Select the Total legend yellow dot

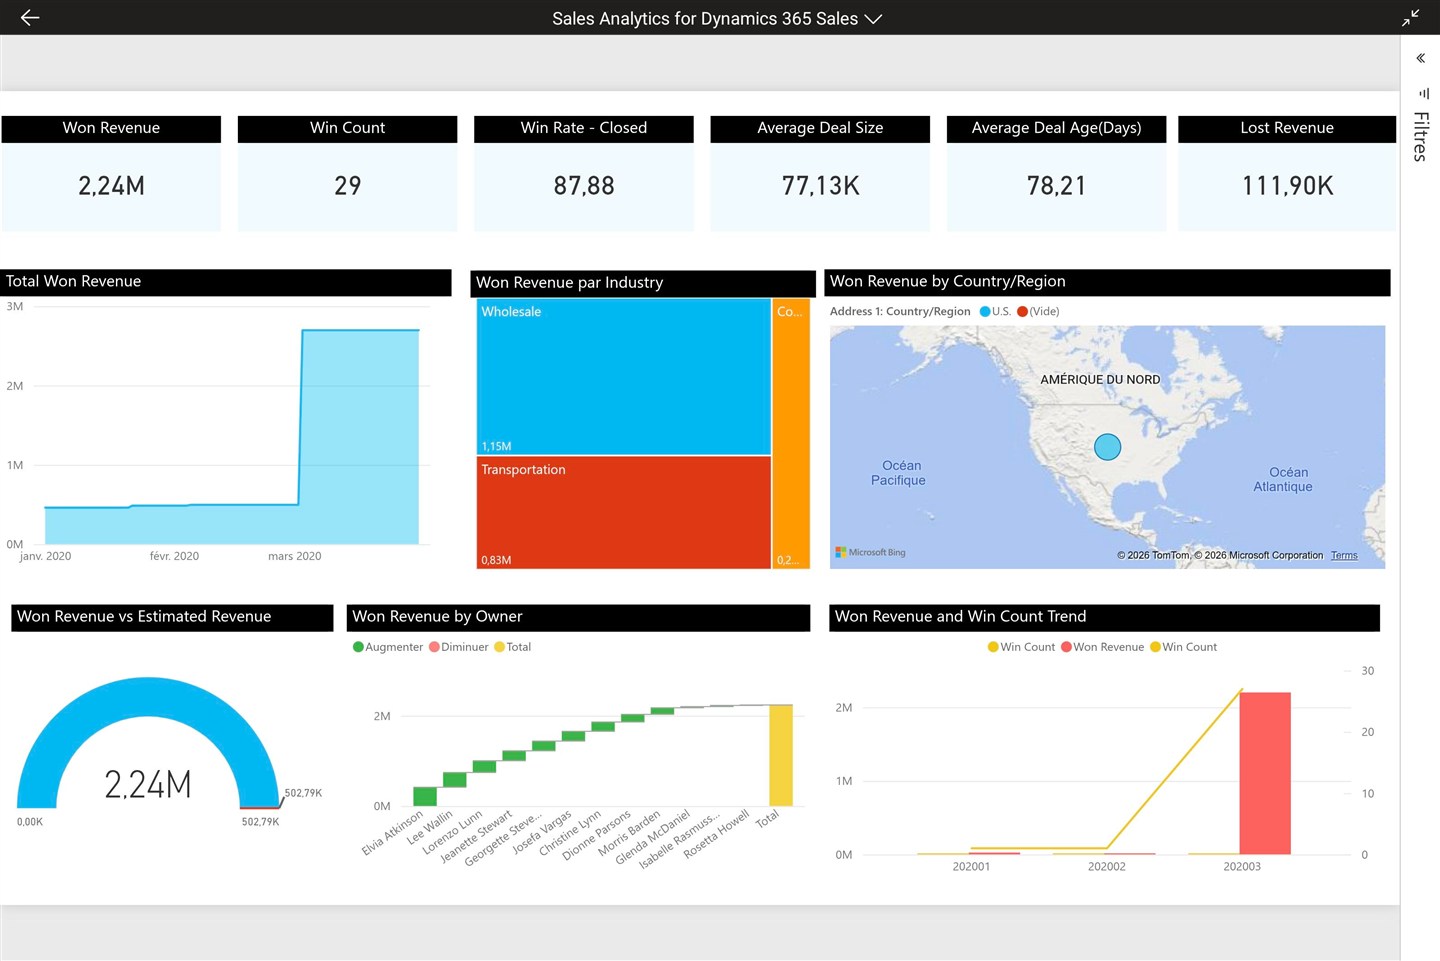click(499, 647)
